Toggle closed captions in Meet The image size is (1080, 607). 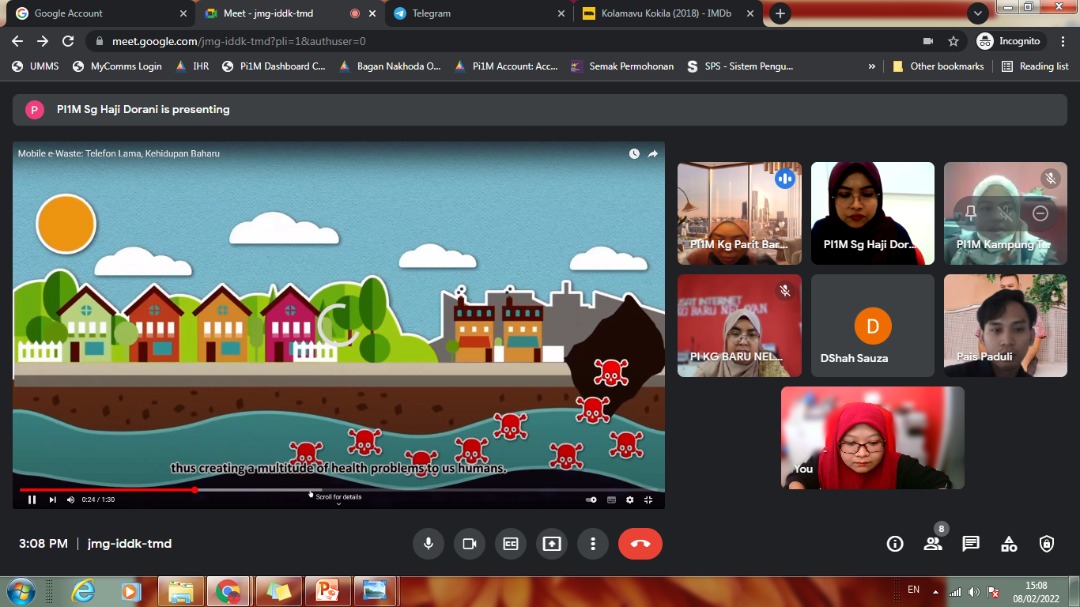click(511, 544)
